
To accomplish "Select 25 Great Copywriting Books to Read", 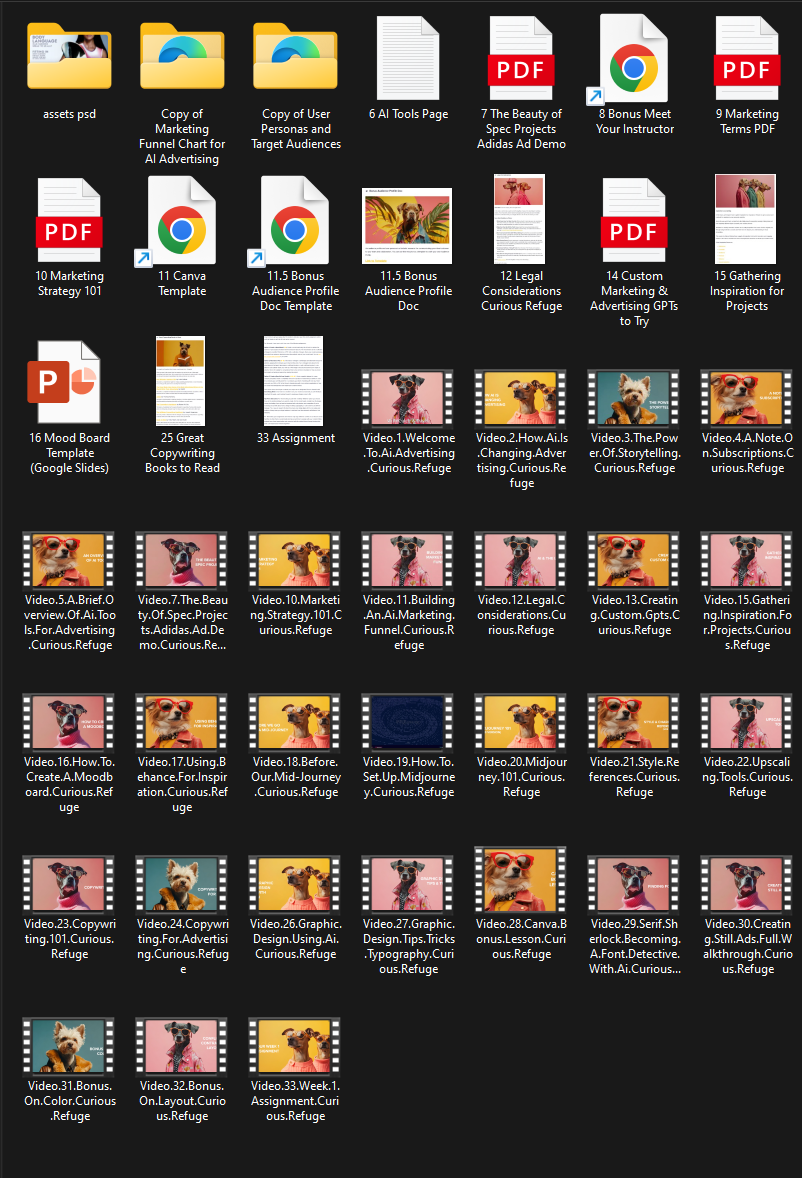I will pyautogui.click(x=182, y=382).
